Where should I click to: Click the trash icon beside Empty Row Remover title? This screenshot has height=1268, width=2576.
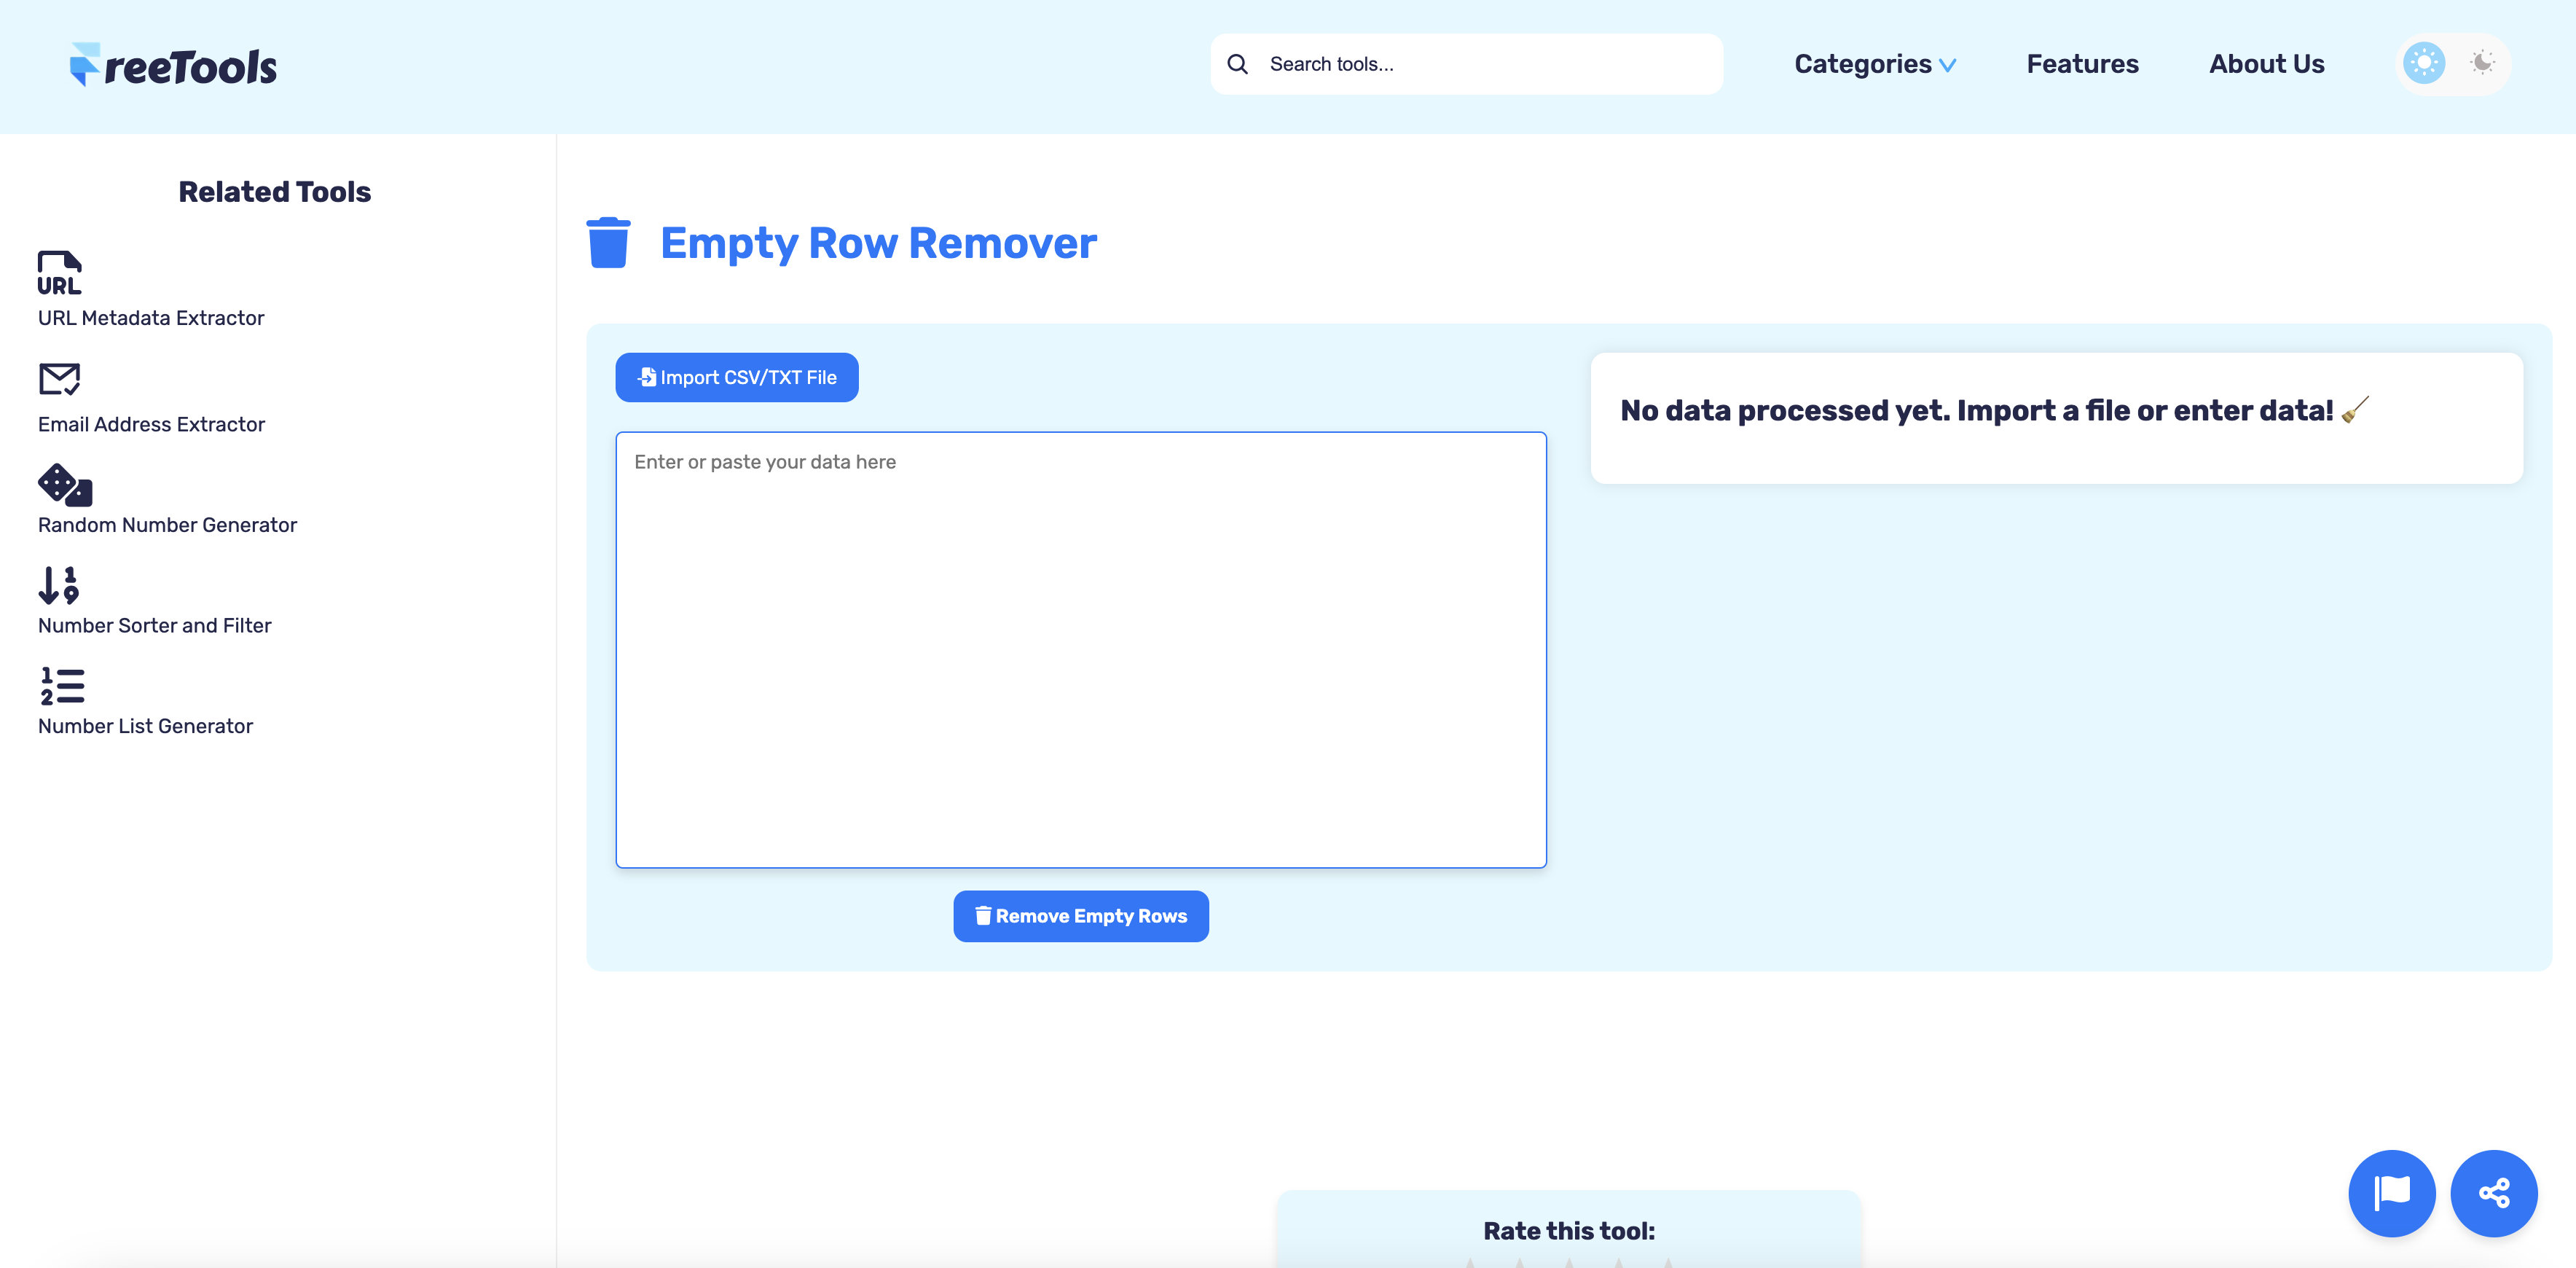tap(608, 241)
